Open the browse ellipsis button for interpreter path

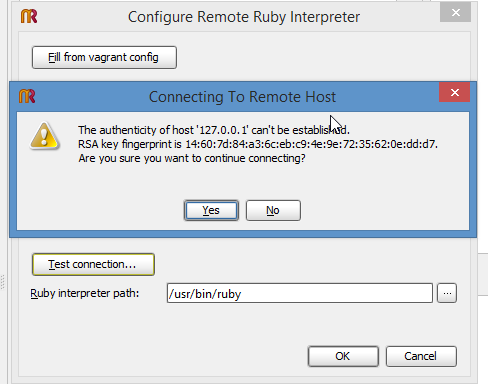[x=447, y=293]
